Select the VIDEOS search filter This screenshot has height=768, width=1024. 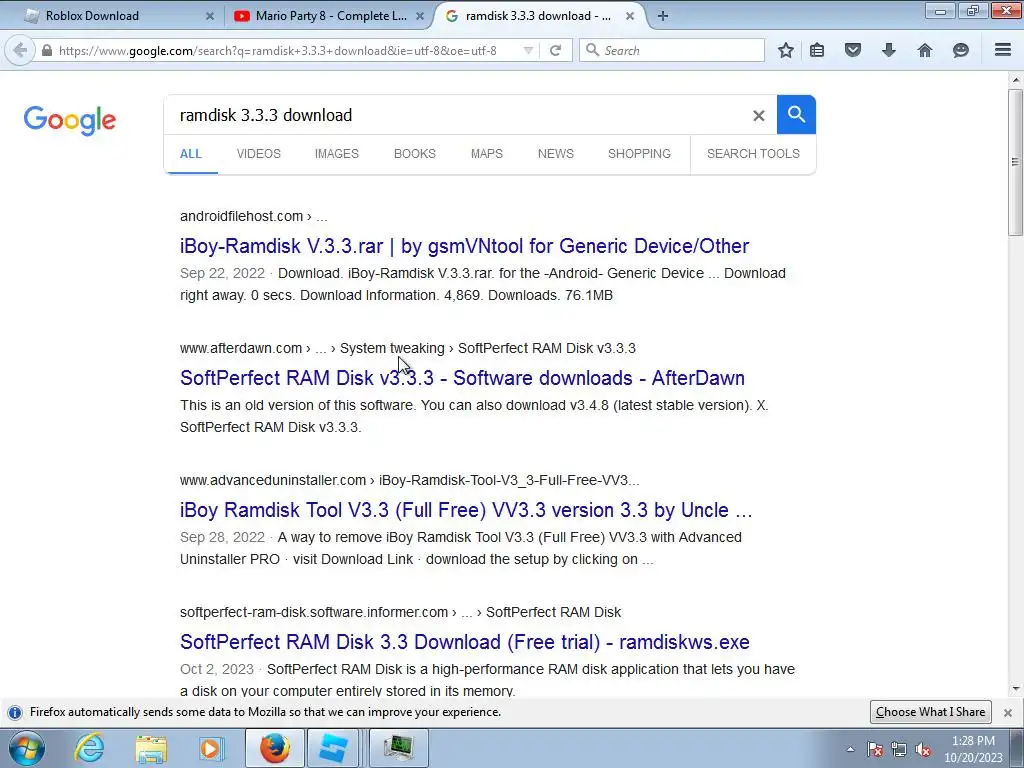tap(259, 153)
